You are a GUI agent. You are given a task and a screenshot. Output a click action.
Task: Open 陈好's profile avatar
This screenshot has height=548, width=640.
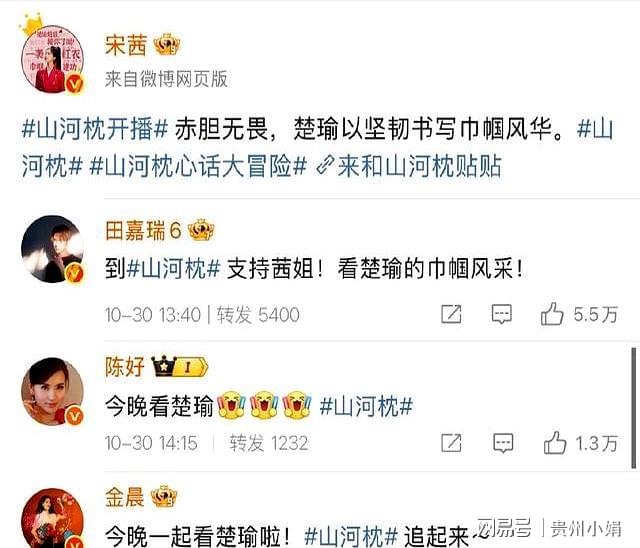pyautogui.click(x=52, y=391)
